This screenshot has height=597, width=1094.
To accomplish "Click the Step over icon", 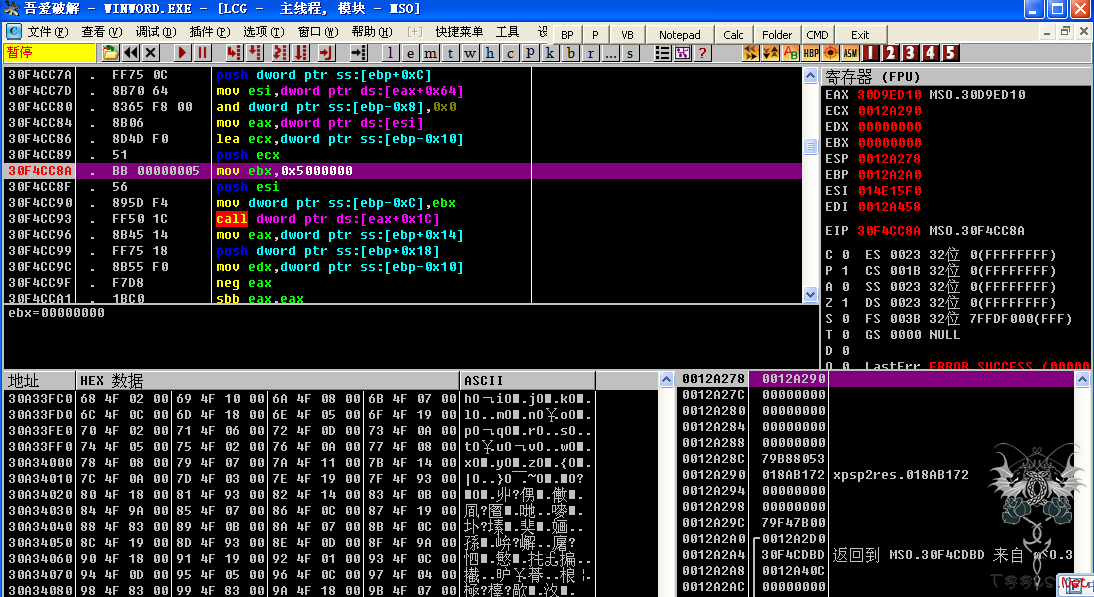I will click(x=255, y=53).
